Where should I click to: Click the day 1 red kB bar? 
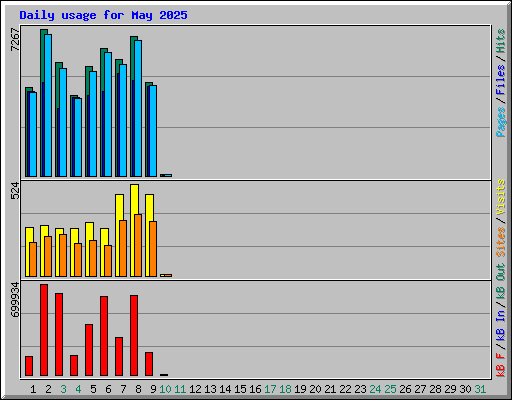29,366
